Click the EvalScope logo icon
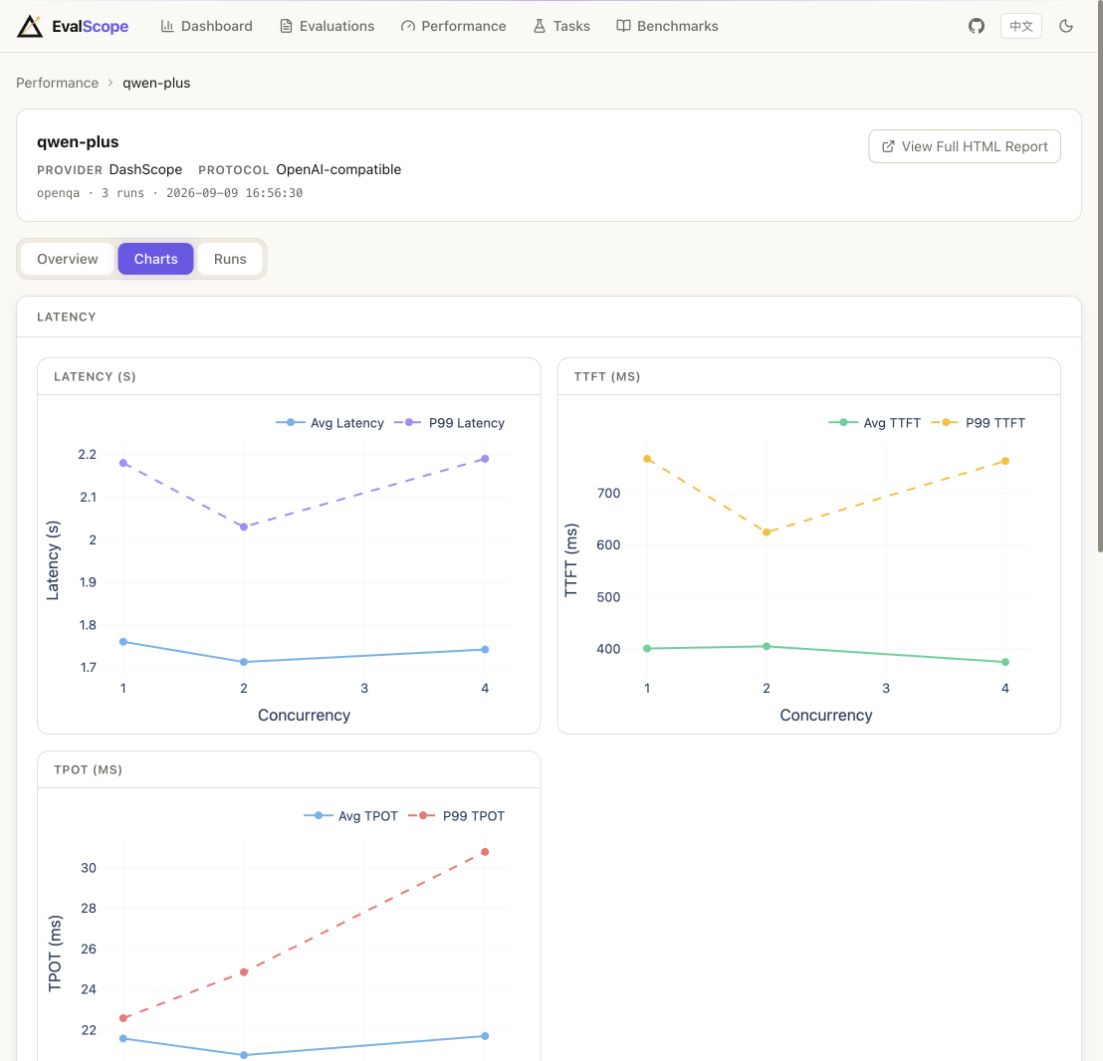This screenshot has width=1103, height=1061. (30, 26)
